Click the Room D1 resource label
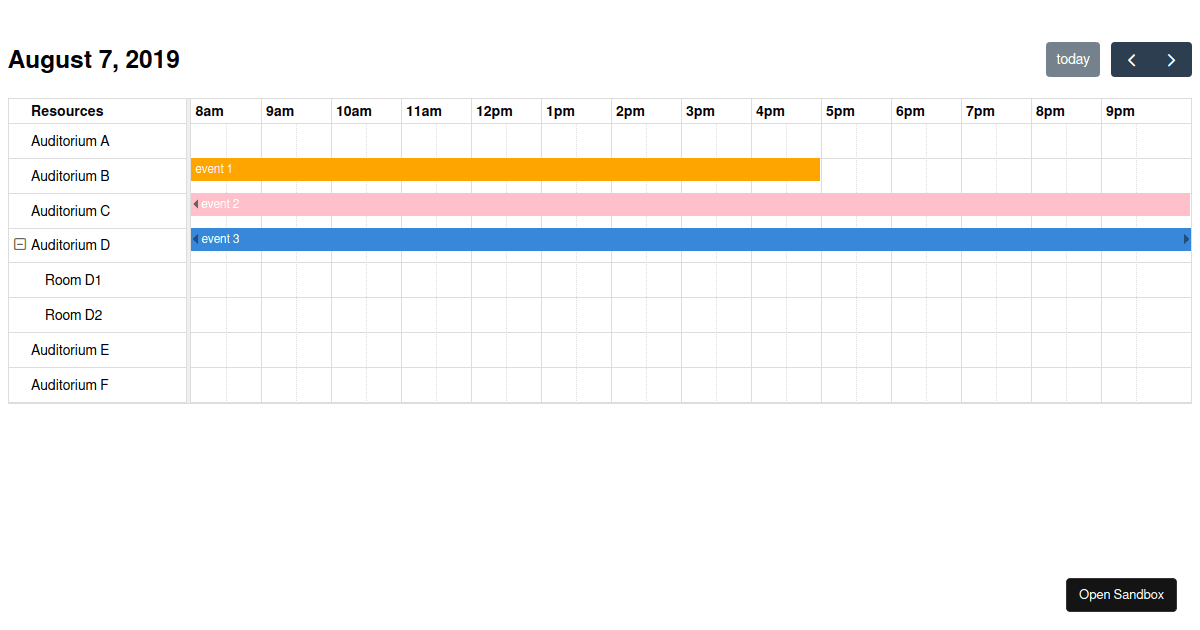The height and width of the screenshot is (630, 1200). click(73, 280)
